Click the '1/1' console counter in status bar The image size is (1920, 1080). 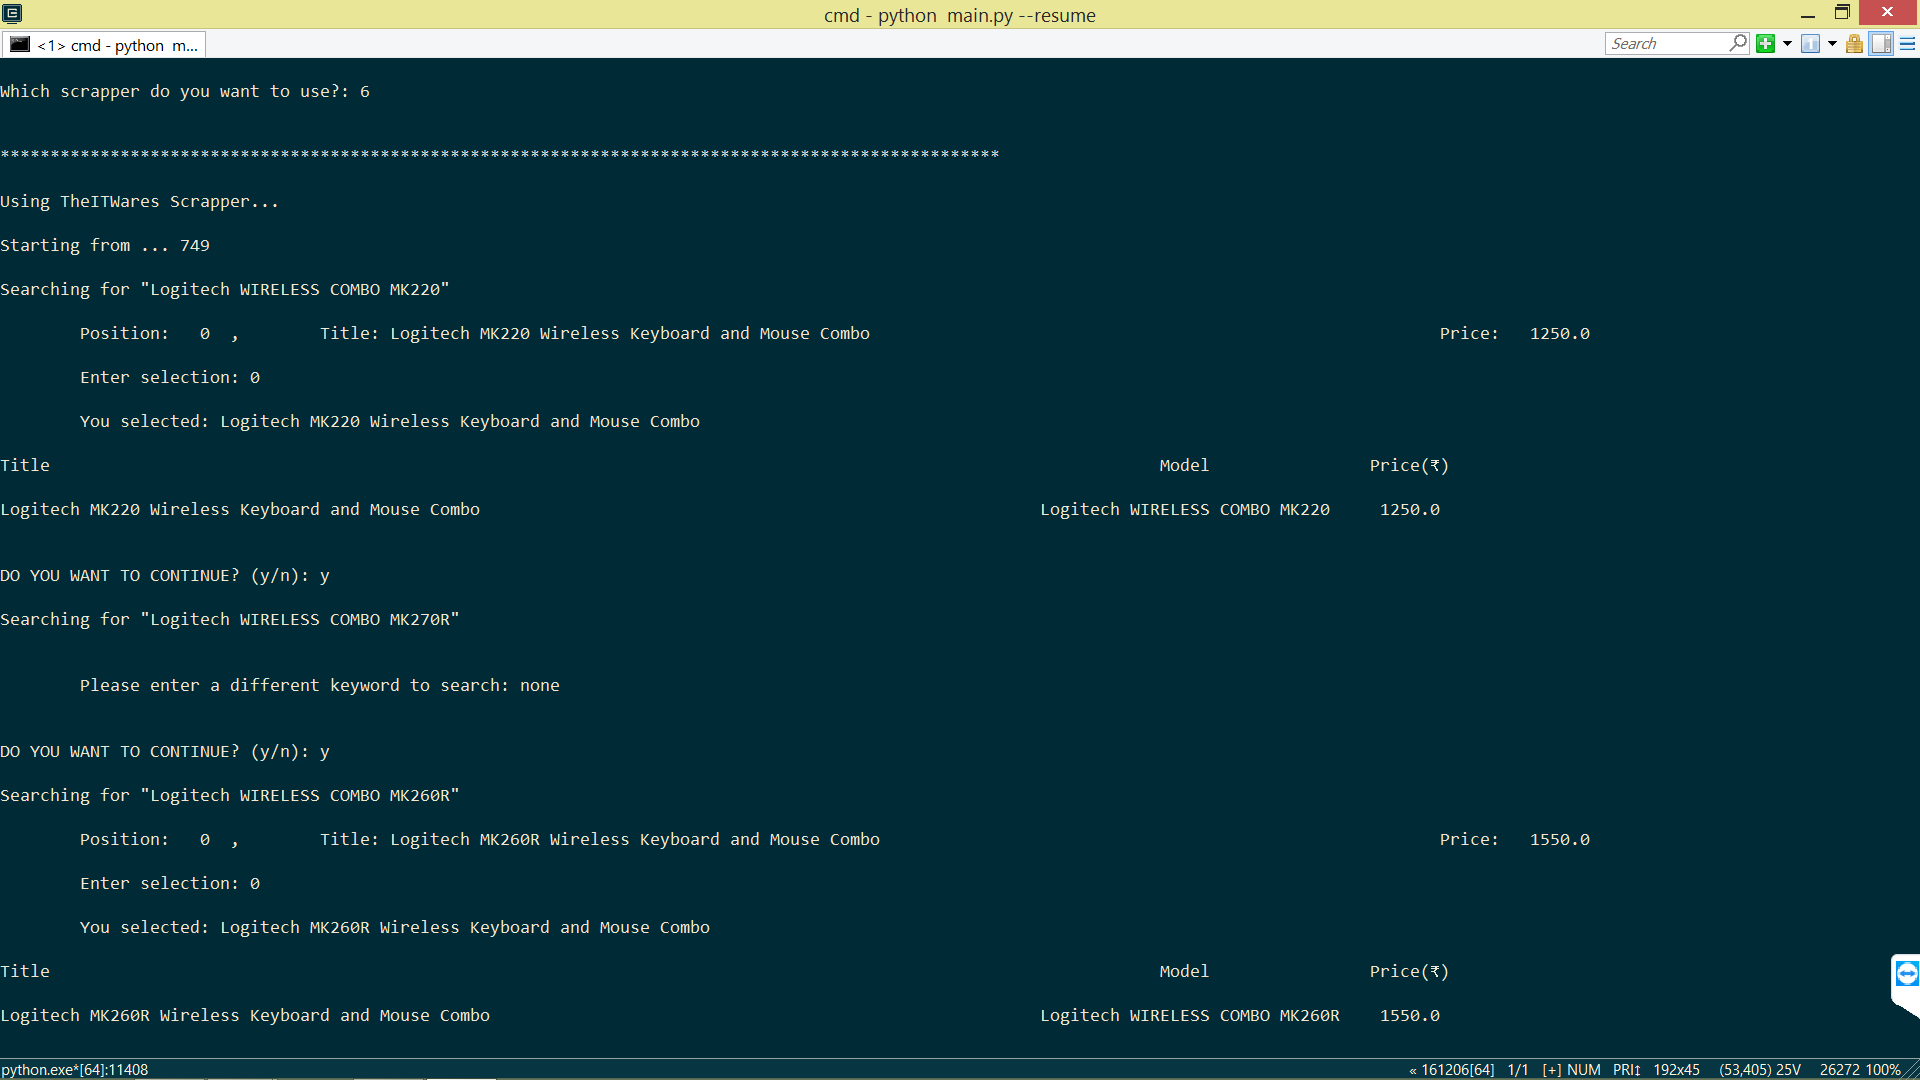point(1517,1070)
